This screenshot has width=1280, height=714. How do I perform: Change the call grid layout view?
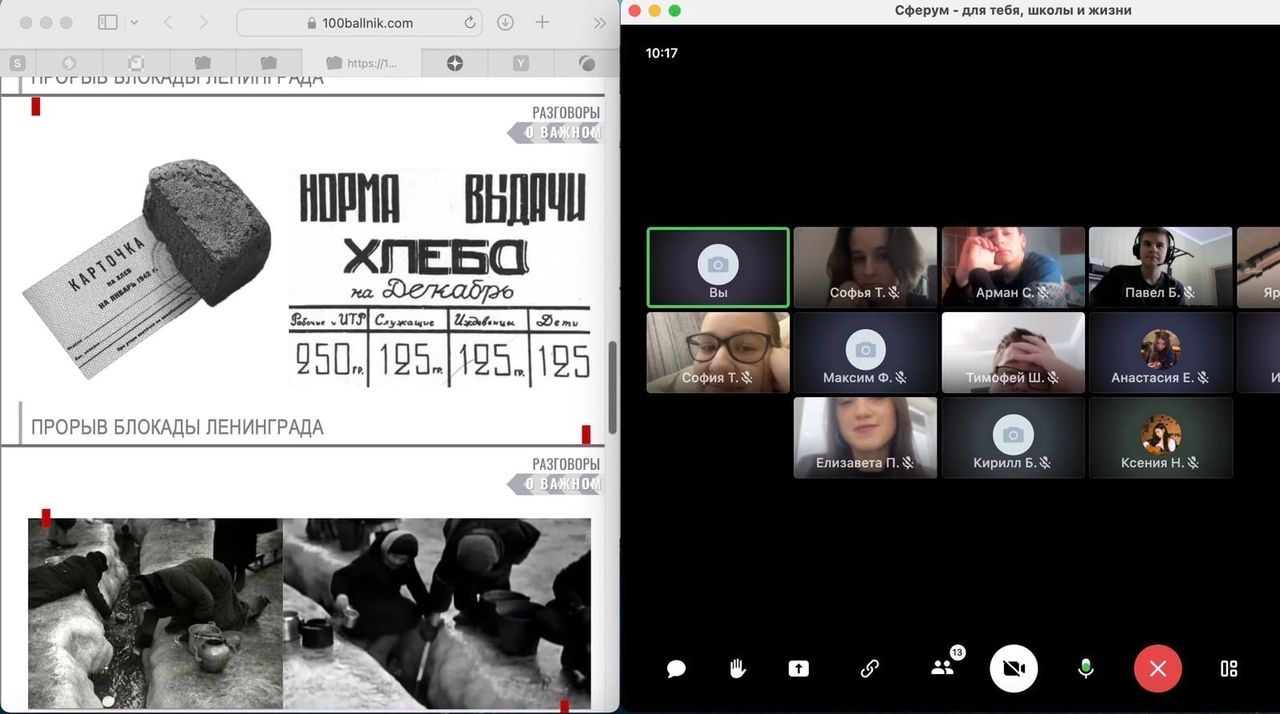point(1229,669)
